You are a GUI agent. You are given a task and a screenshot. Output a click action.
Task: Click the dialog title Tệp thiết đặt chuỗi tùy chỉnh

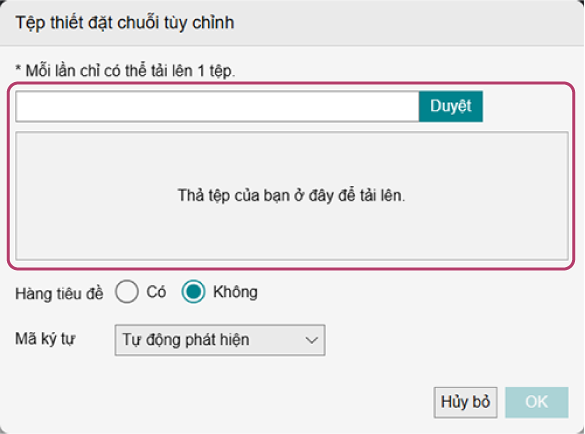click(x=125, y=23)
